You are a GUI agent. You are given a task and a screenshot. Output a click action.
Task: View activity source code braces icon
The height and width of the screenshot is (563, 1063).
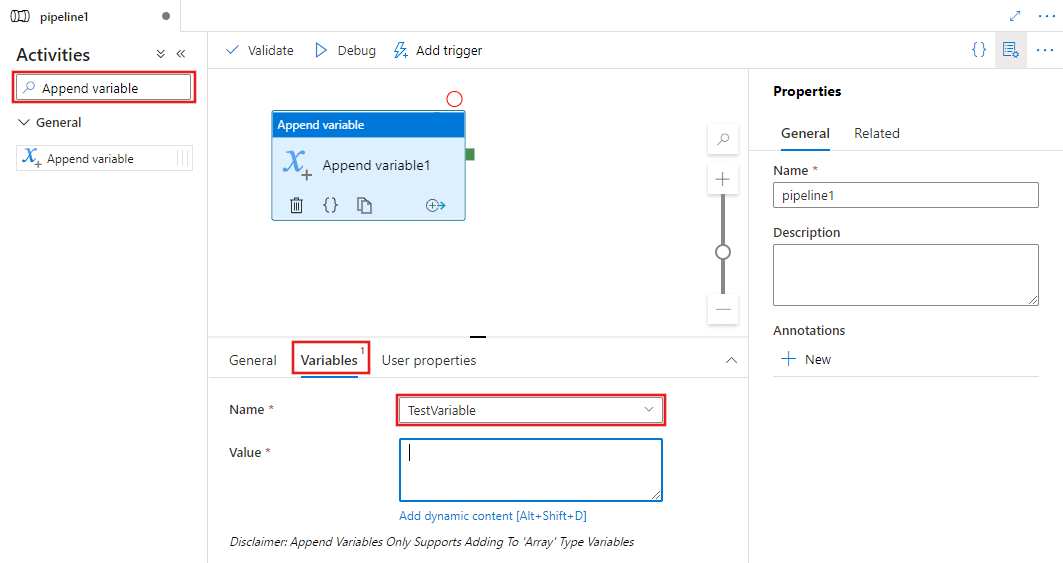pos(330,205)
